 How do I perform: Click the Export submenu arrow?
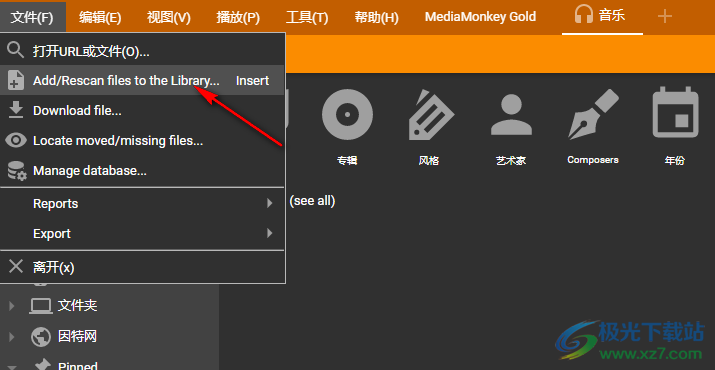point(270,233)
